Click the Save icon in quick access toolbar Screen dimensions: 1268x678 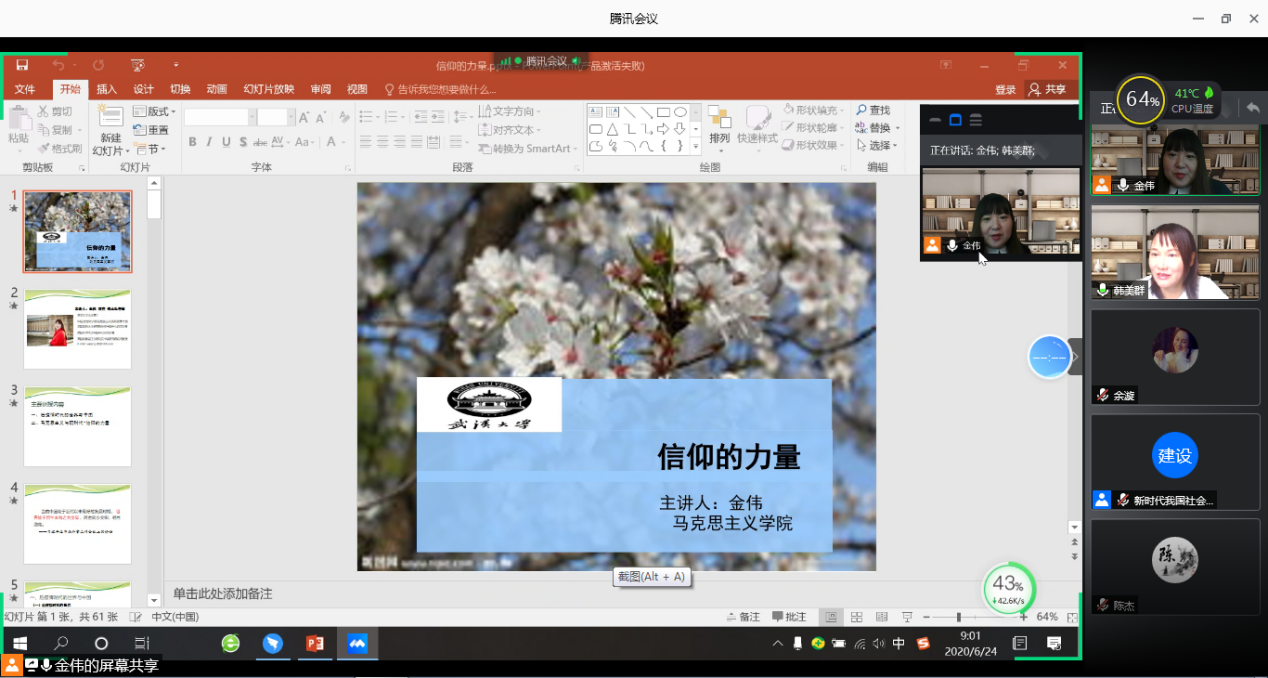[x=22, y=65]
